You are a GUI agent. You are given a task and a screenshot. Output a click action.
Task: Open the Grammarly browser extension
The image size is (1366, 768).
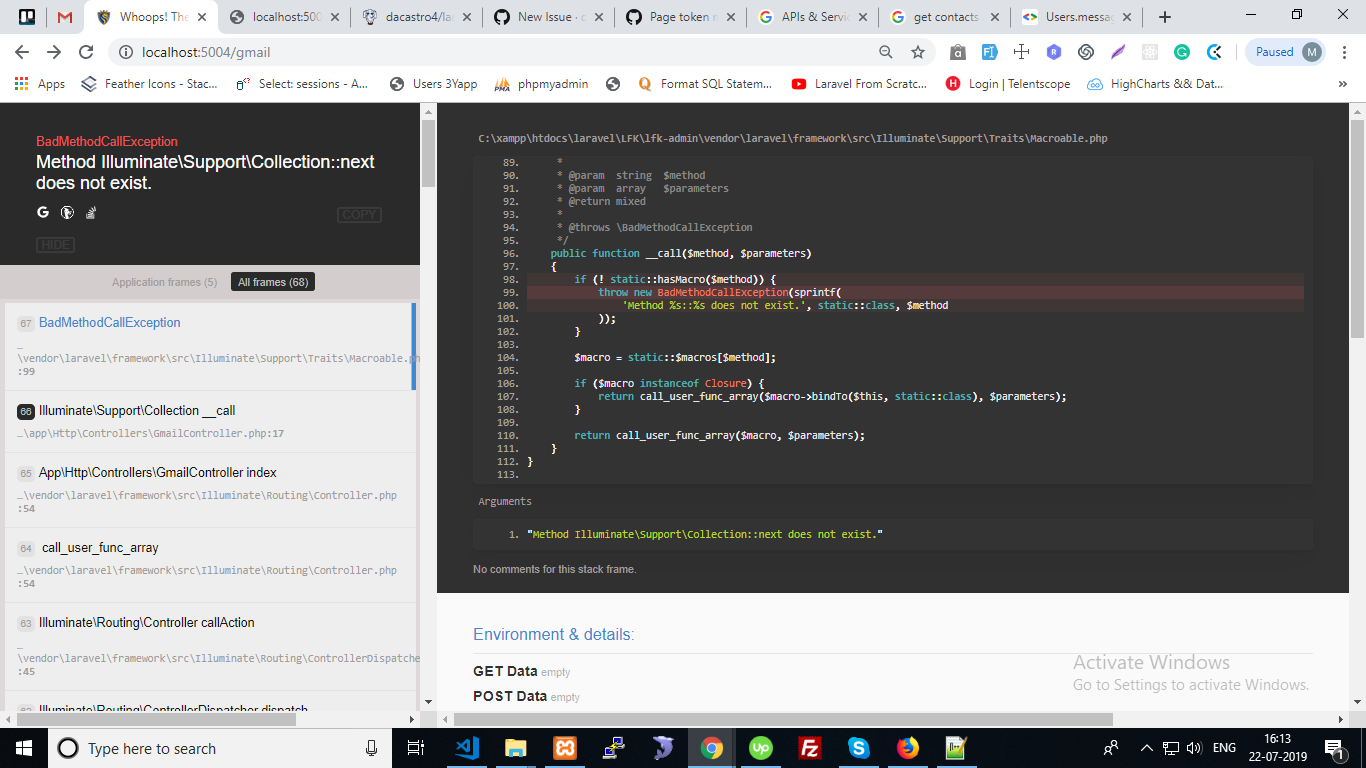pyautogui.click(x=1182, y=50)
